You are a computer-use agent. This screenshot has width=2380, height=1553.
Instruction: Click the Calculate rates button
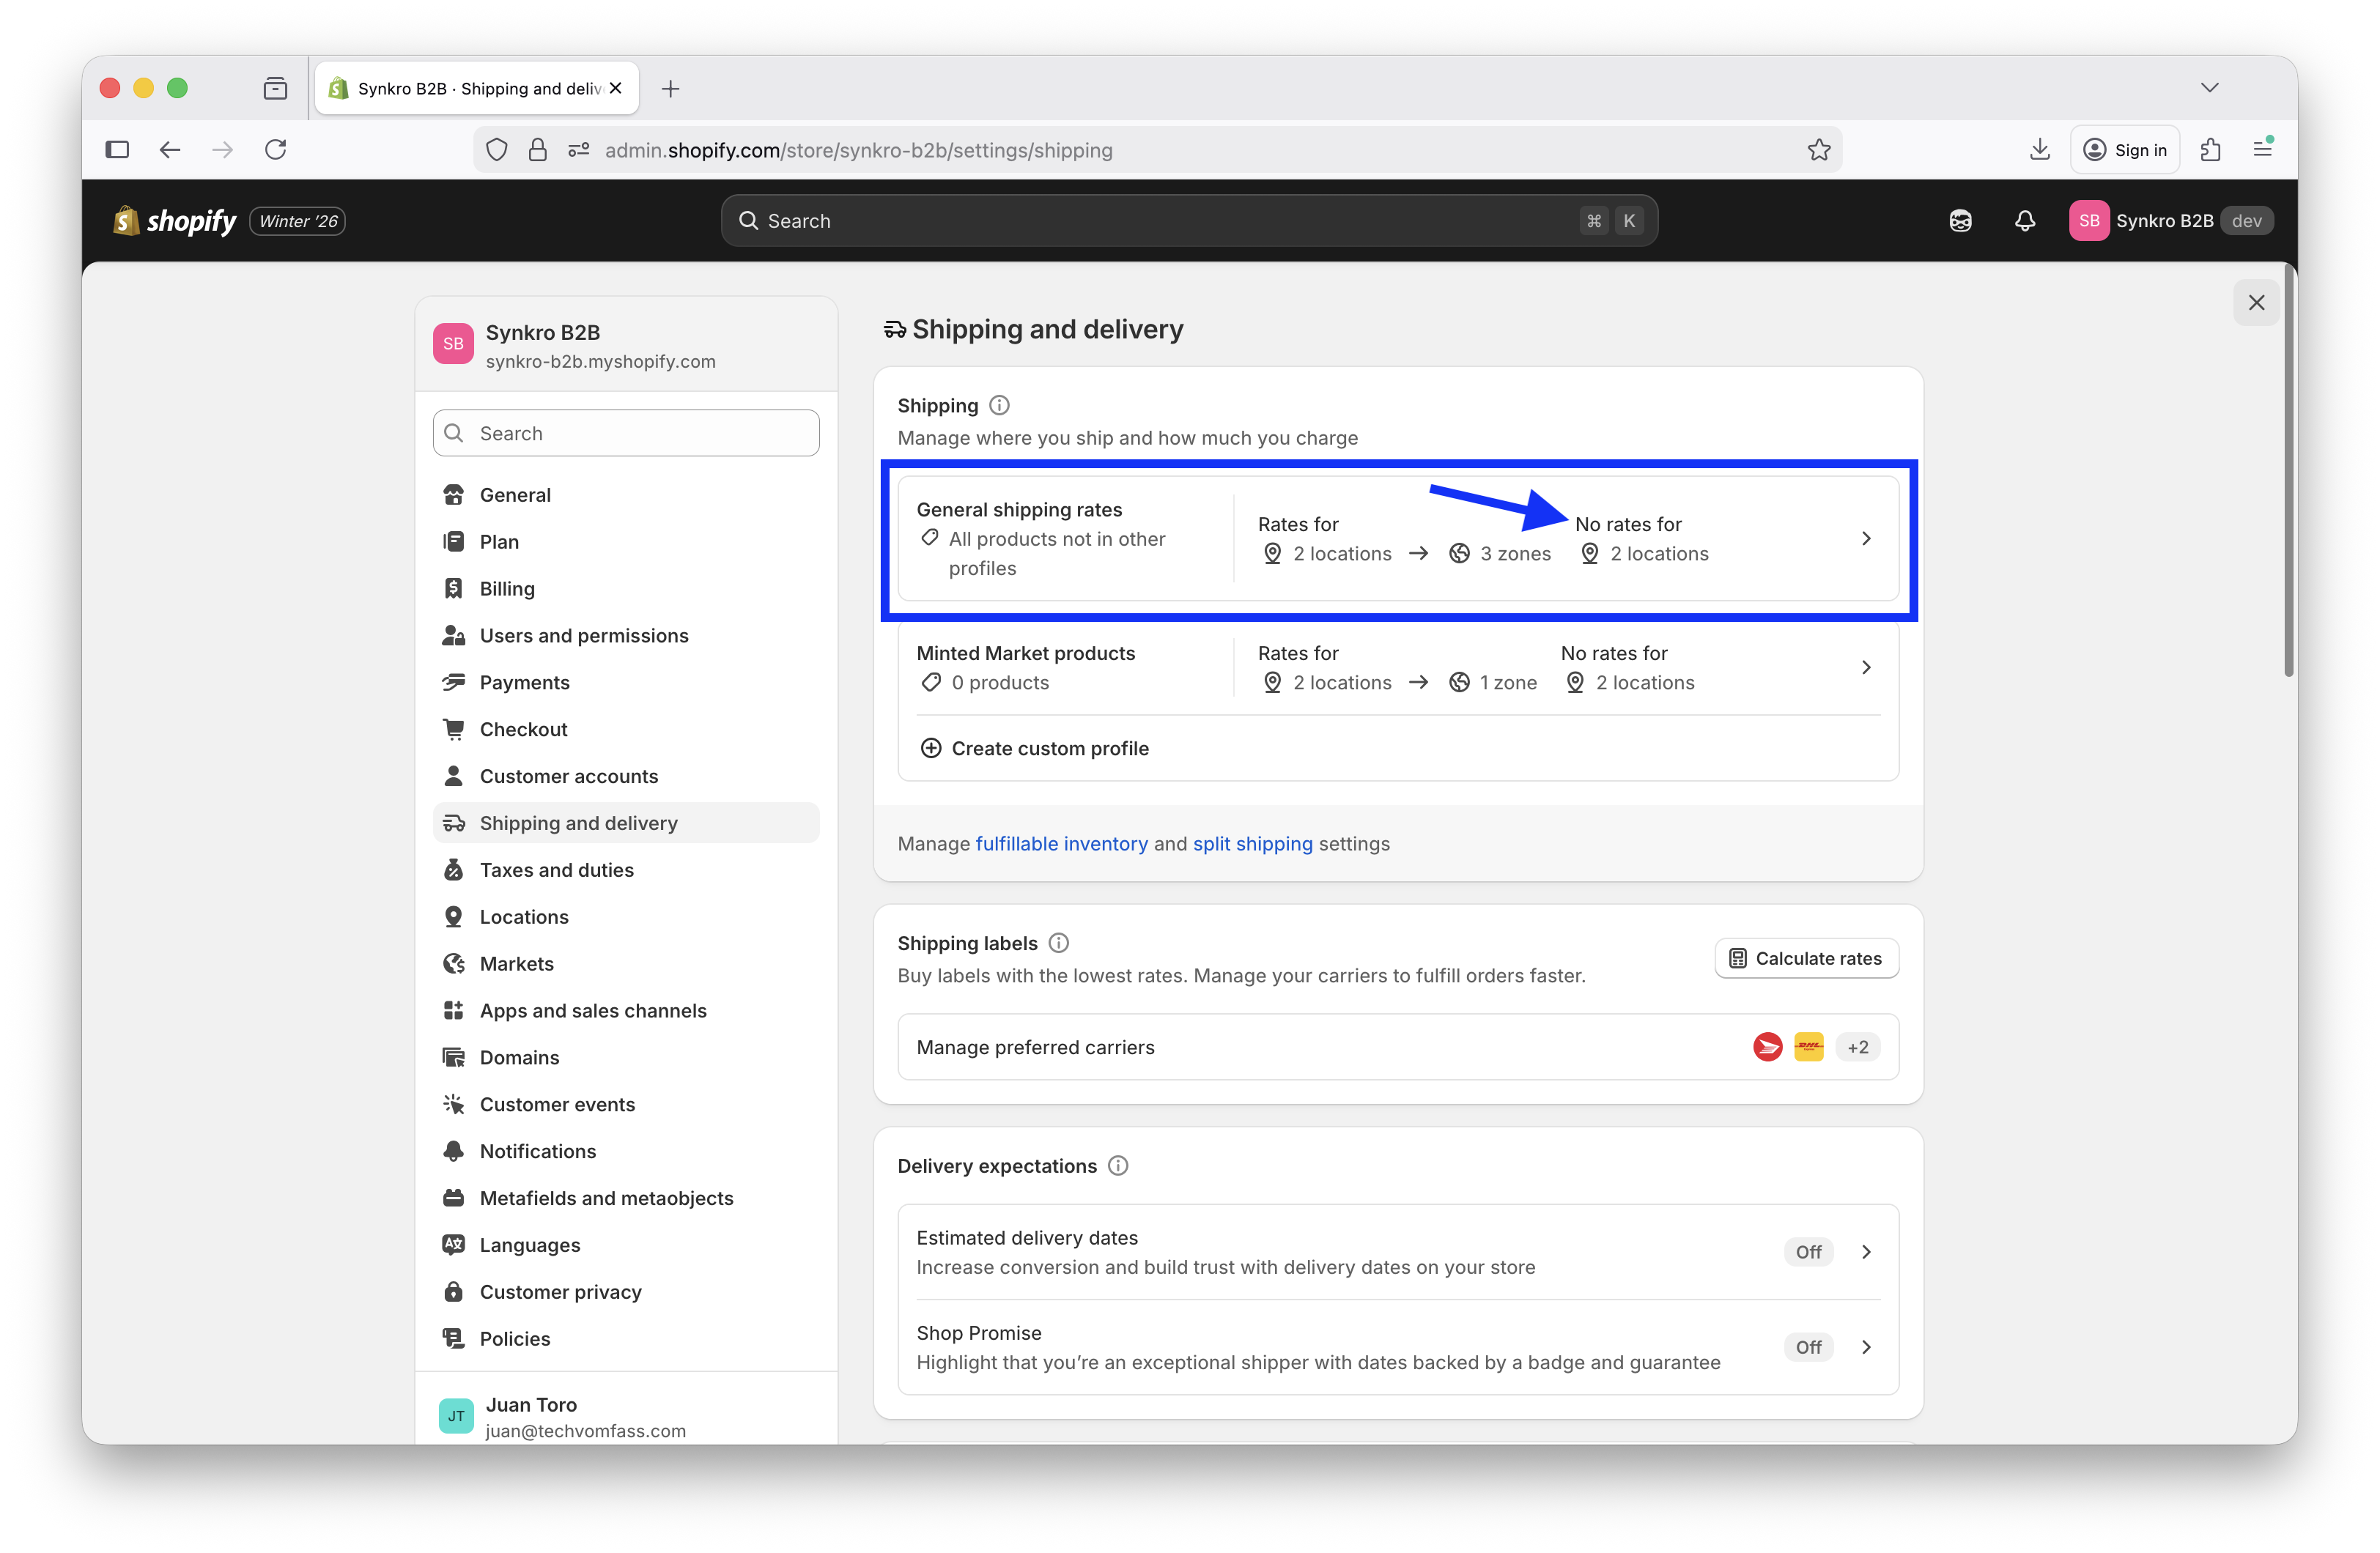1806,958
